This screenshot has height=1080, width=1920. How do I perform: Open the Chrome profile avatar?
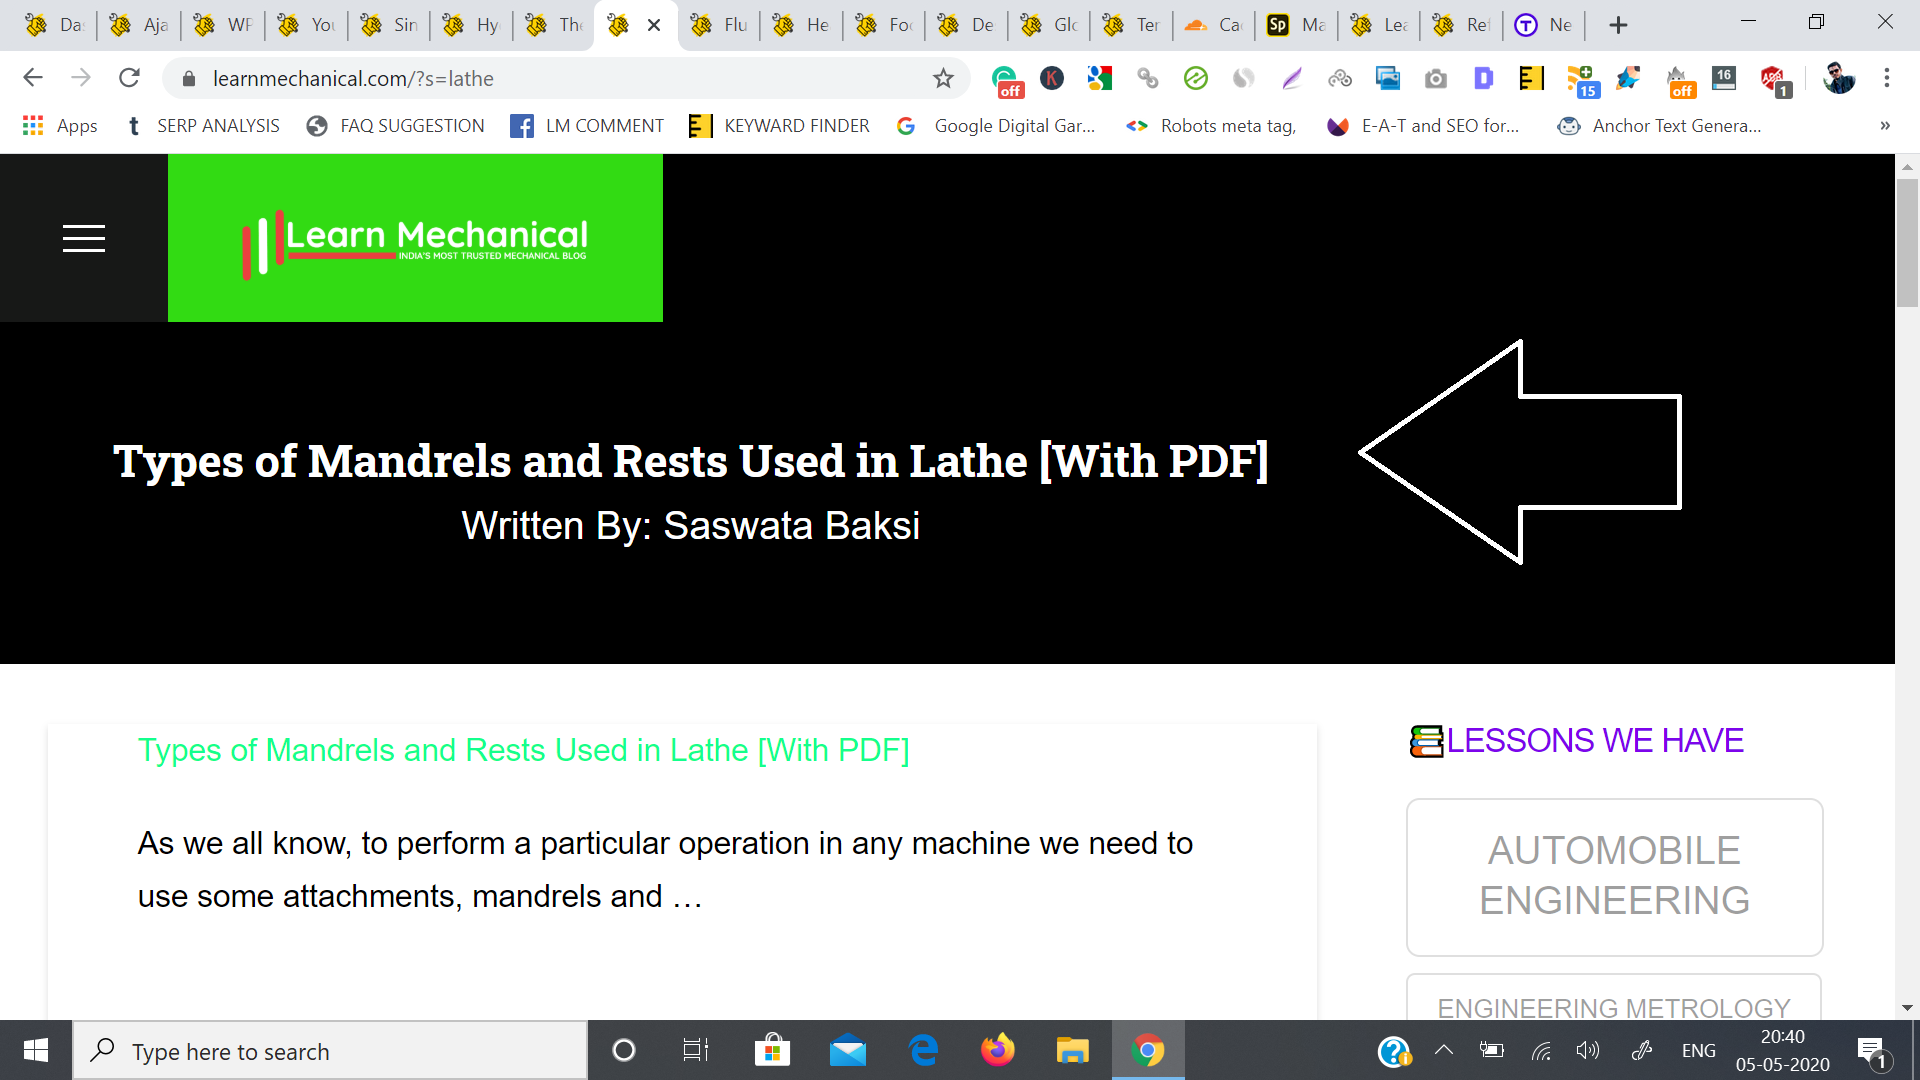pos(1838,78)
